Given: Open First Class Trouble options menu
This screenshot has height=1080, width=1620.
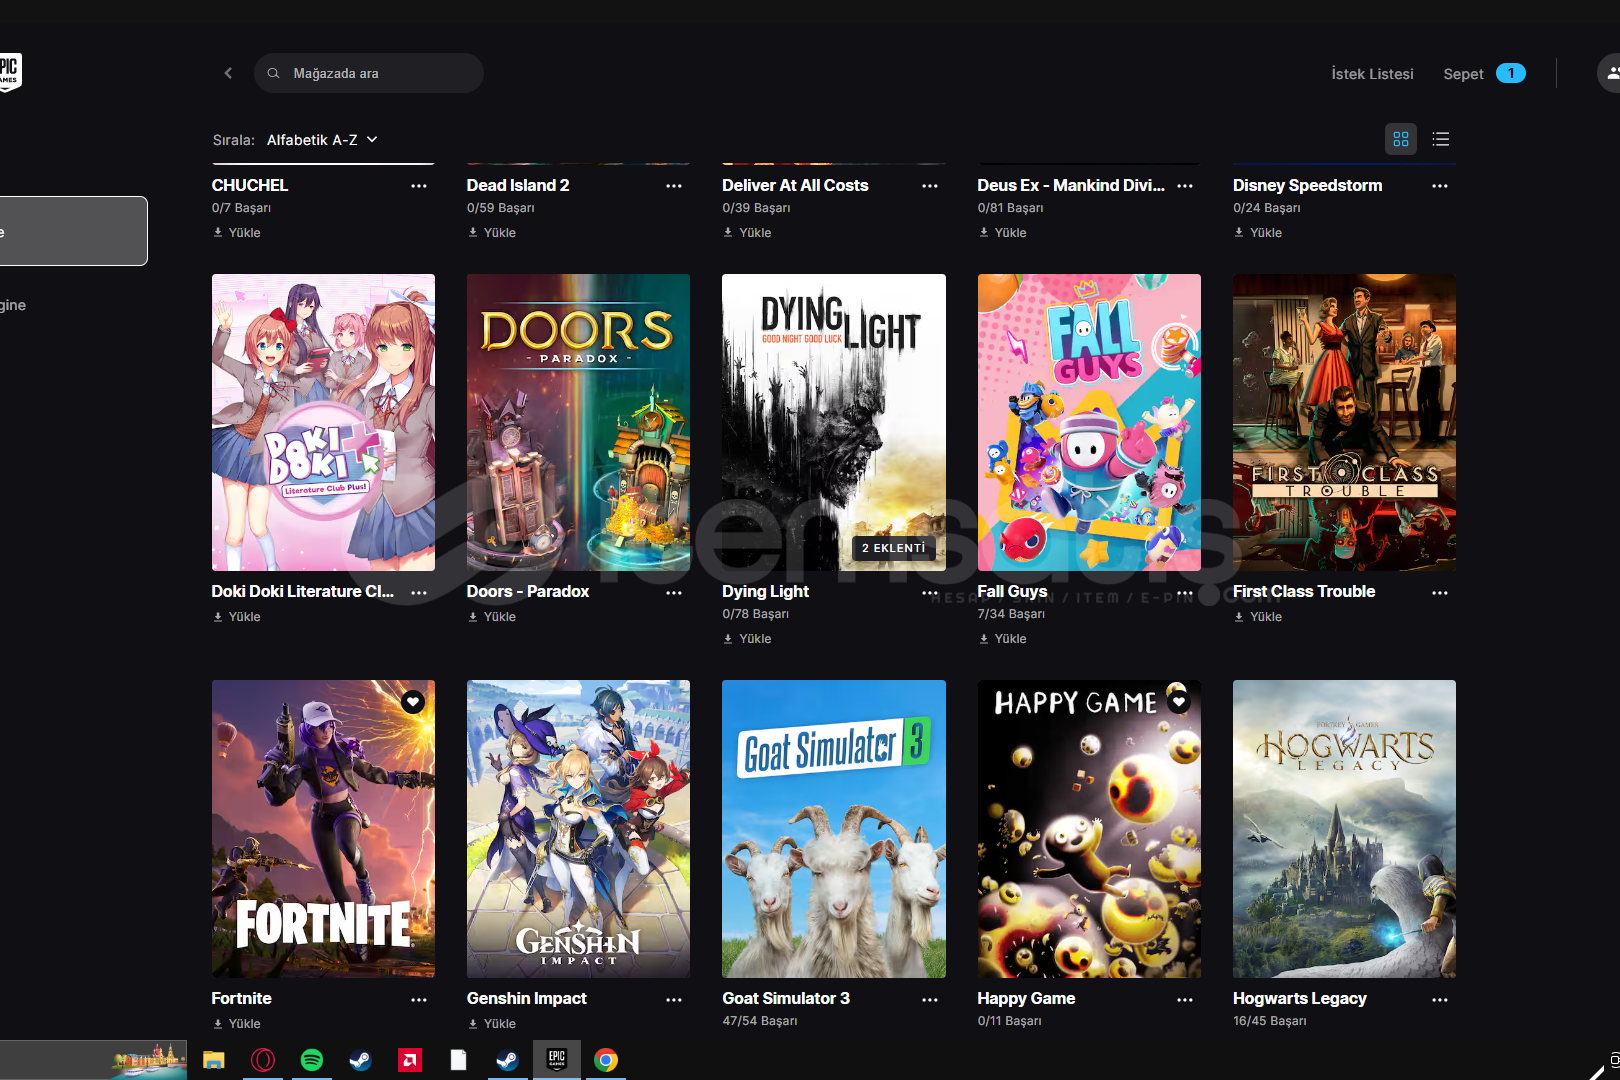Looking at the screenshot, I should [x=1440, y=593].
